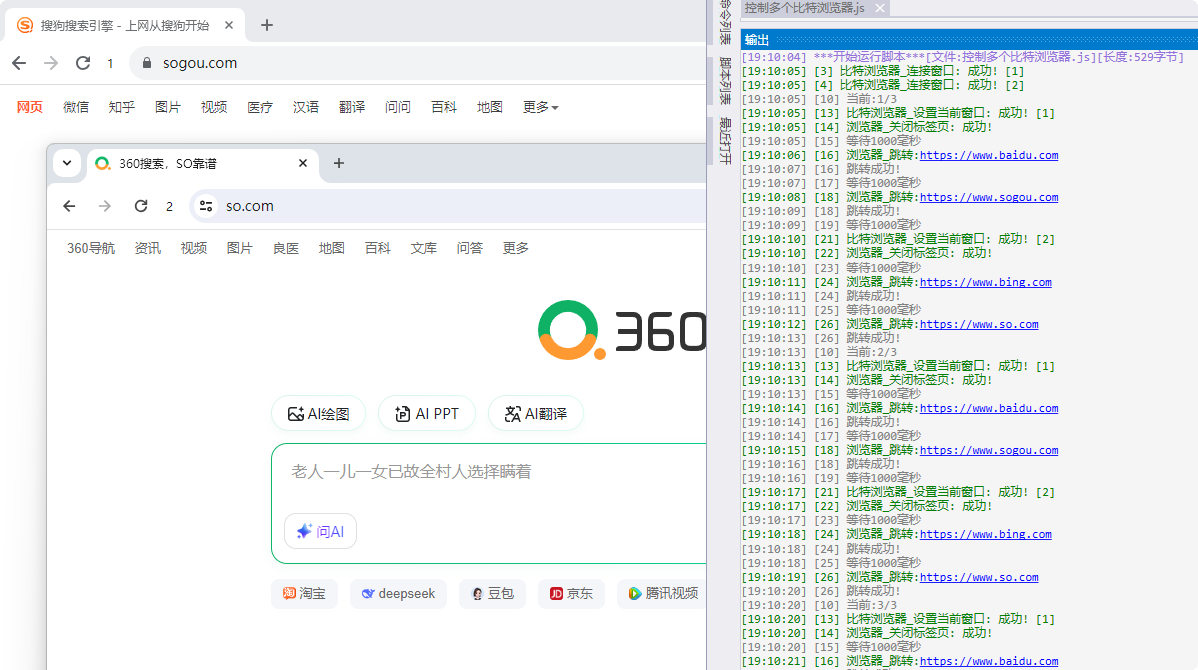Expand the tab search chevron in 360 window
The height and width of the screenshot is (670, 1198).
coord(67,163)
